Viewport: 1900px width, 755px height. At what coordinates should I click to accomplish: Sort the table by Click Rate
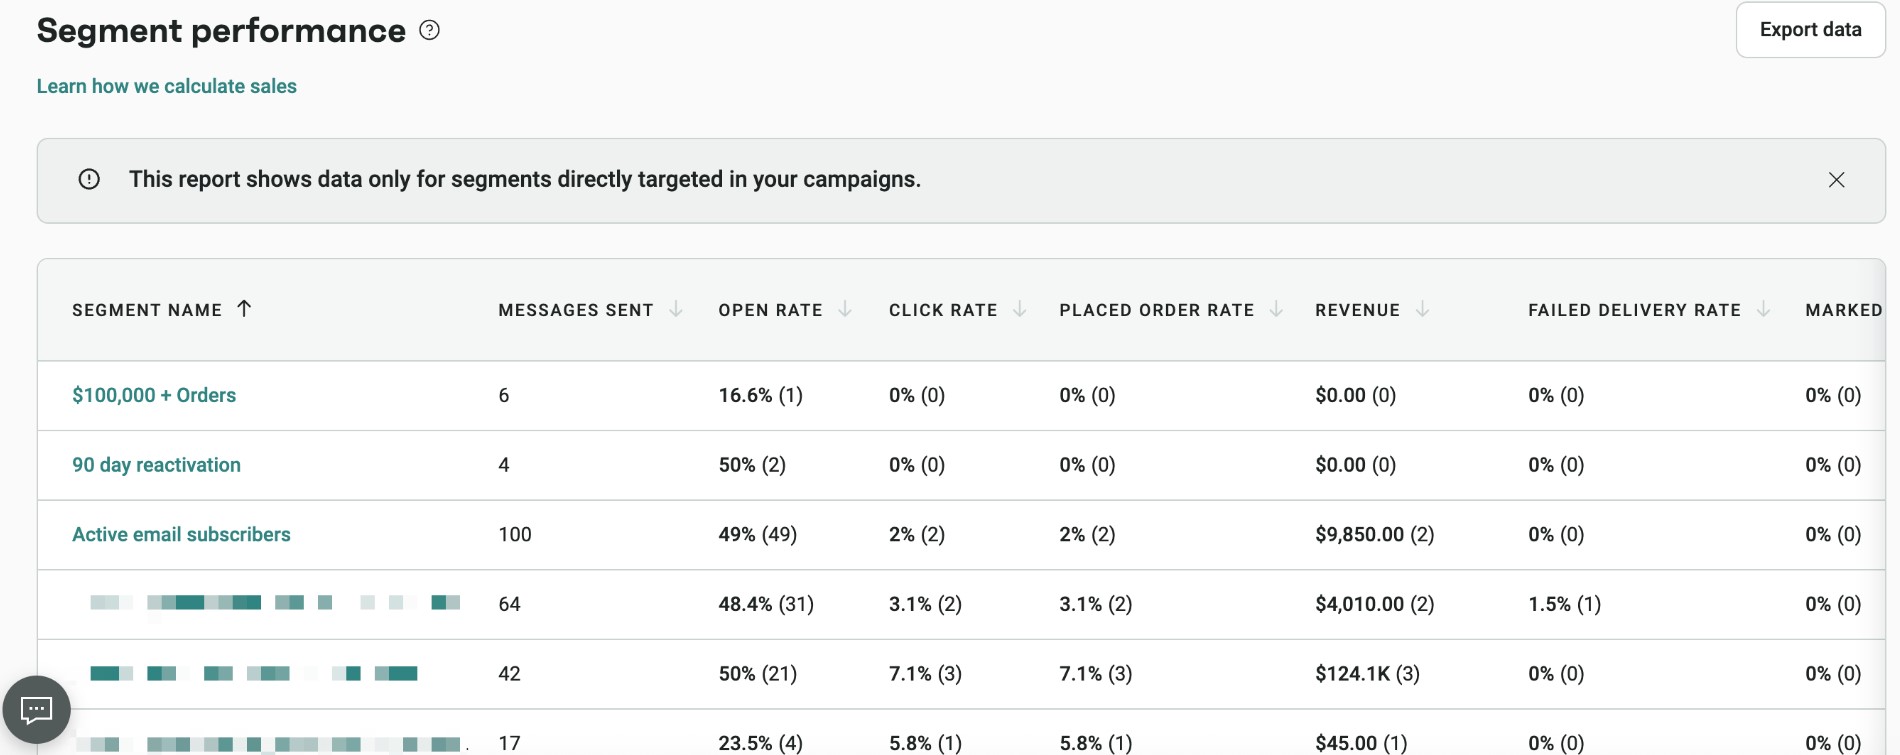pos(1020,309)
